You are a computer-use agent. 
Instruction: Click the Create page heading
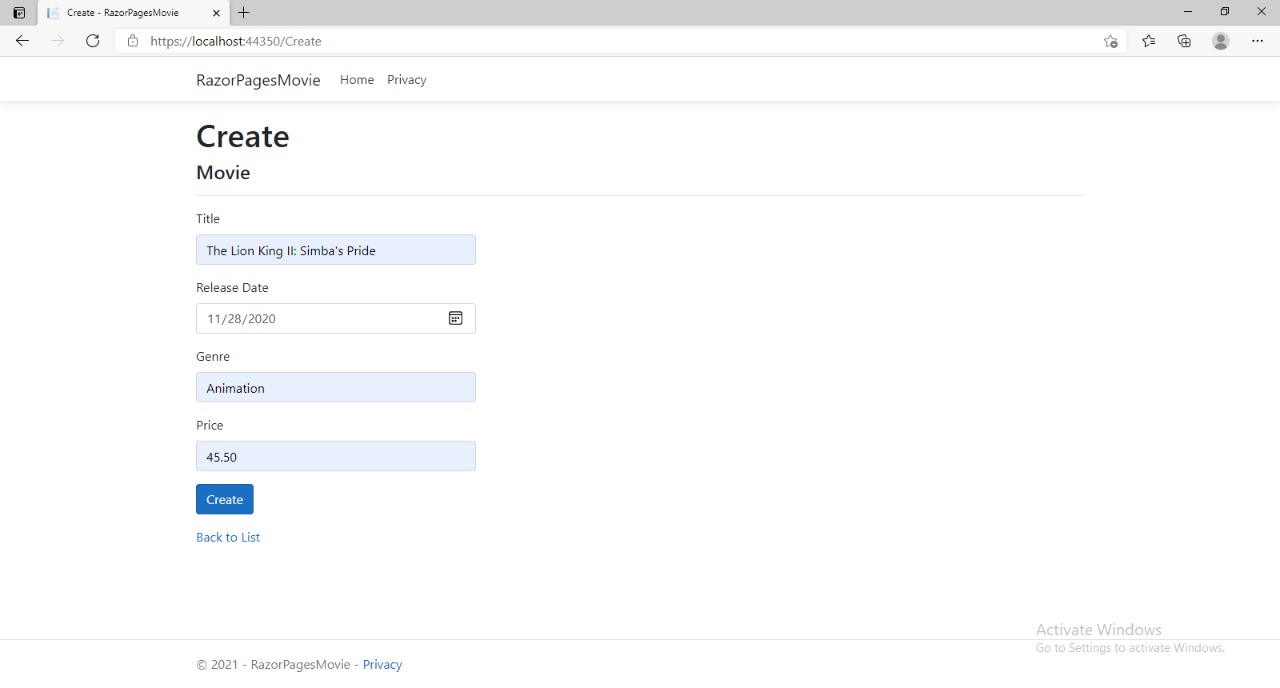tap(243, 136)
